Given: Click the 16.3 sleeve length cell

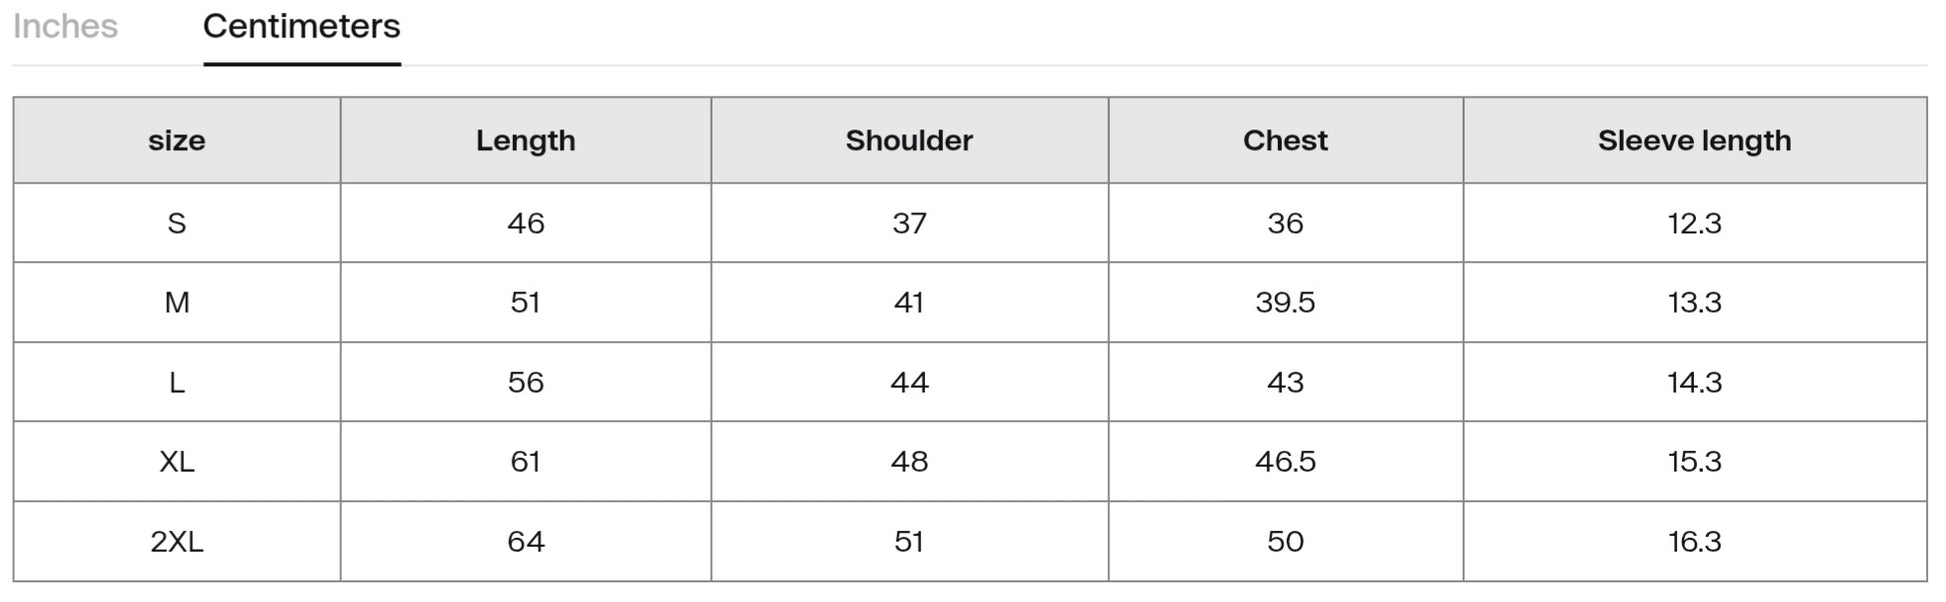Looking at the screenshot, I should point(1694,541).
